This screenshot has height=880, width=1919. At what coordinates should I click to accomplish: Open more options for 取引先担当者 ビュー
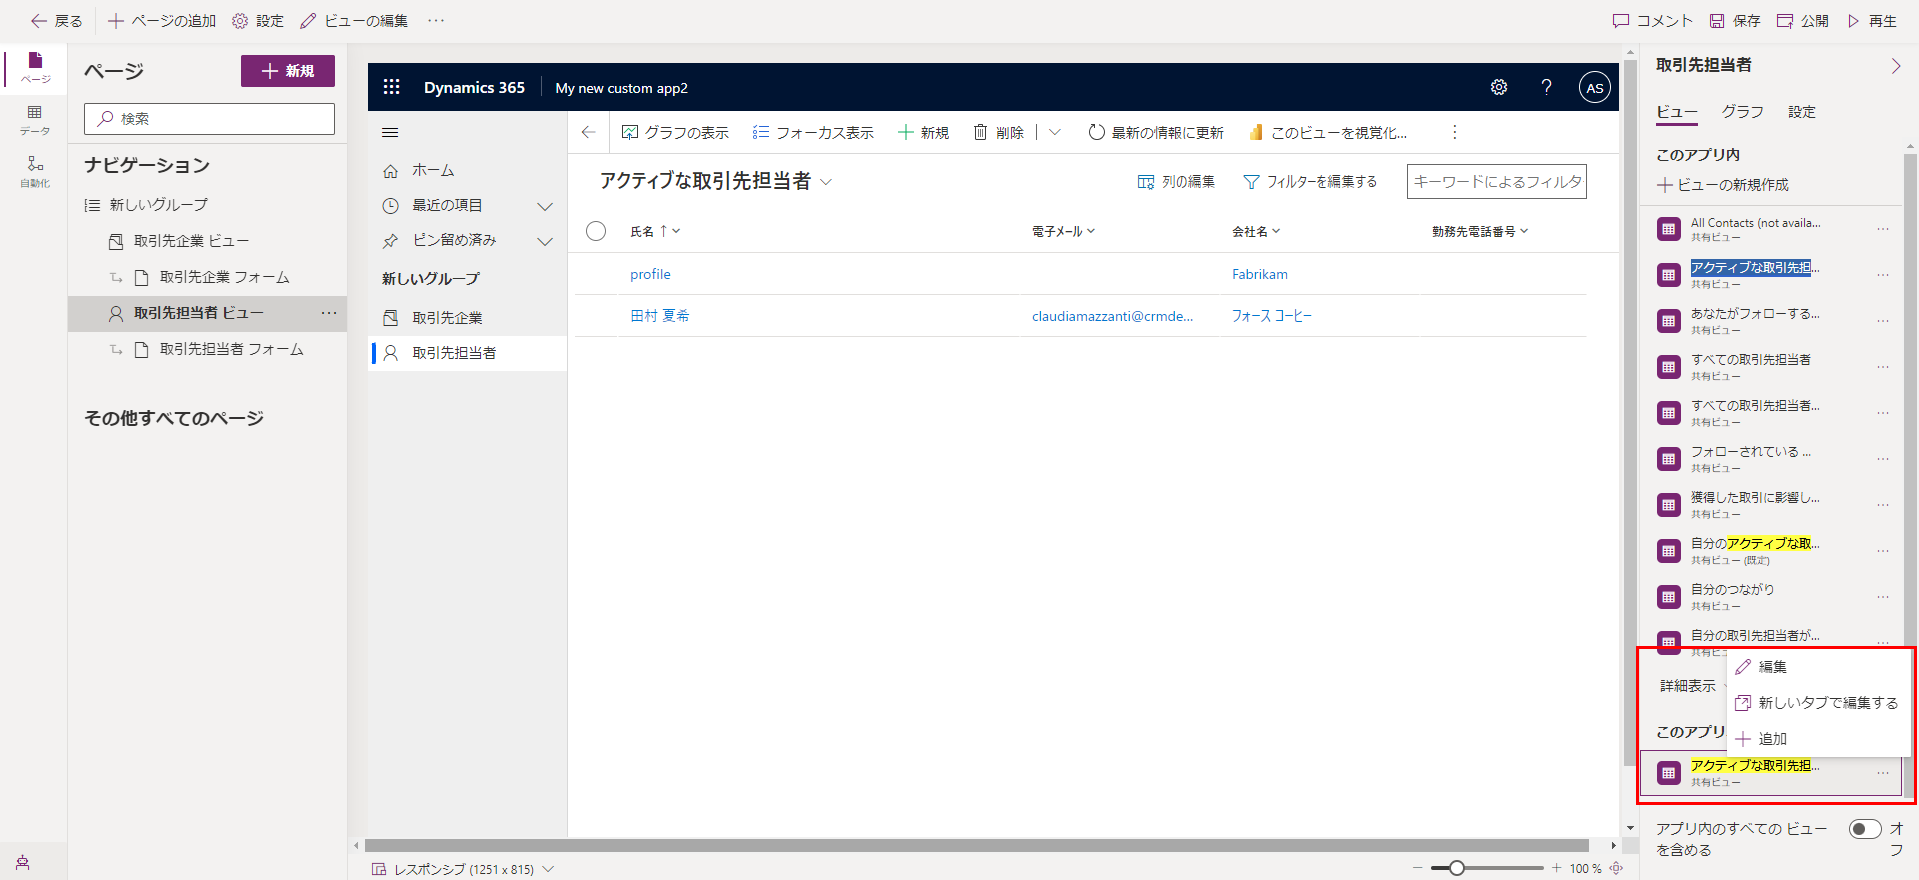click(x=329, y=313)
